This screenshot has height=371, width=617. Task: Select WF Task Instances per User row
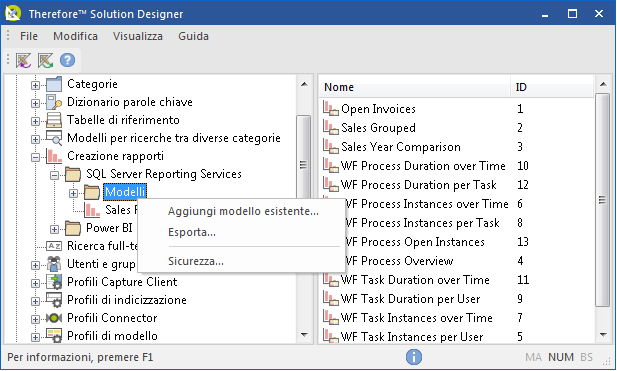click(x=412, y=337)
